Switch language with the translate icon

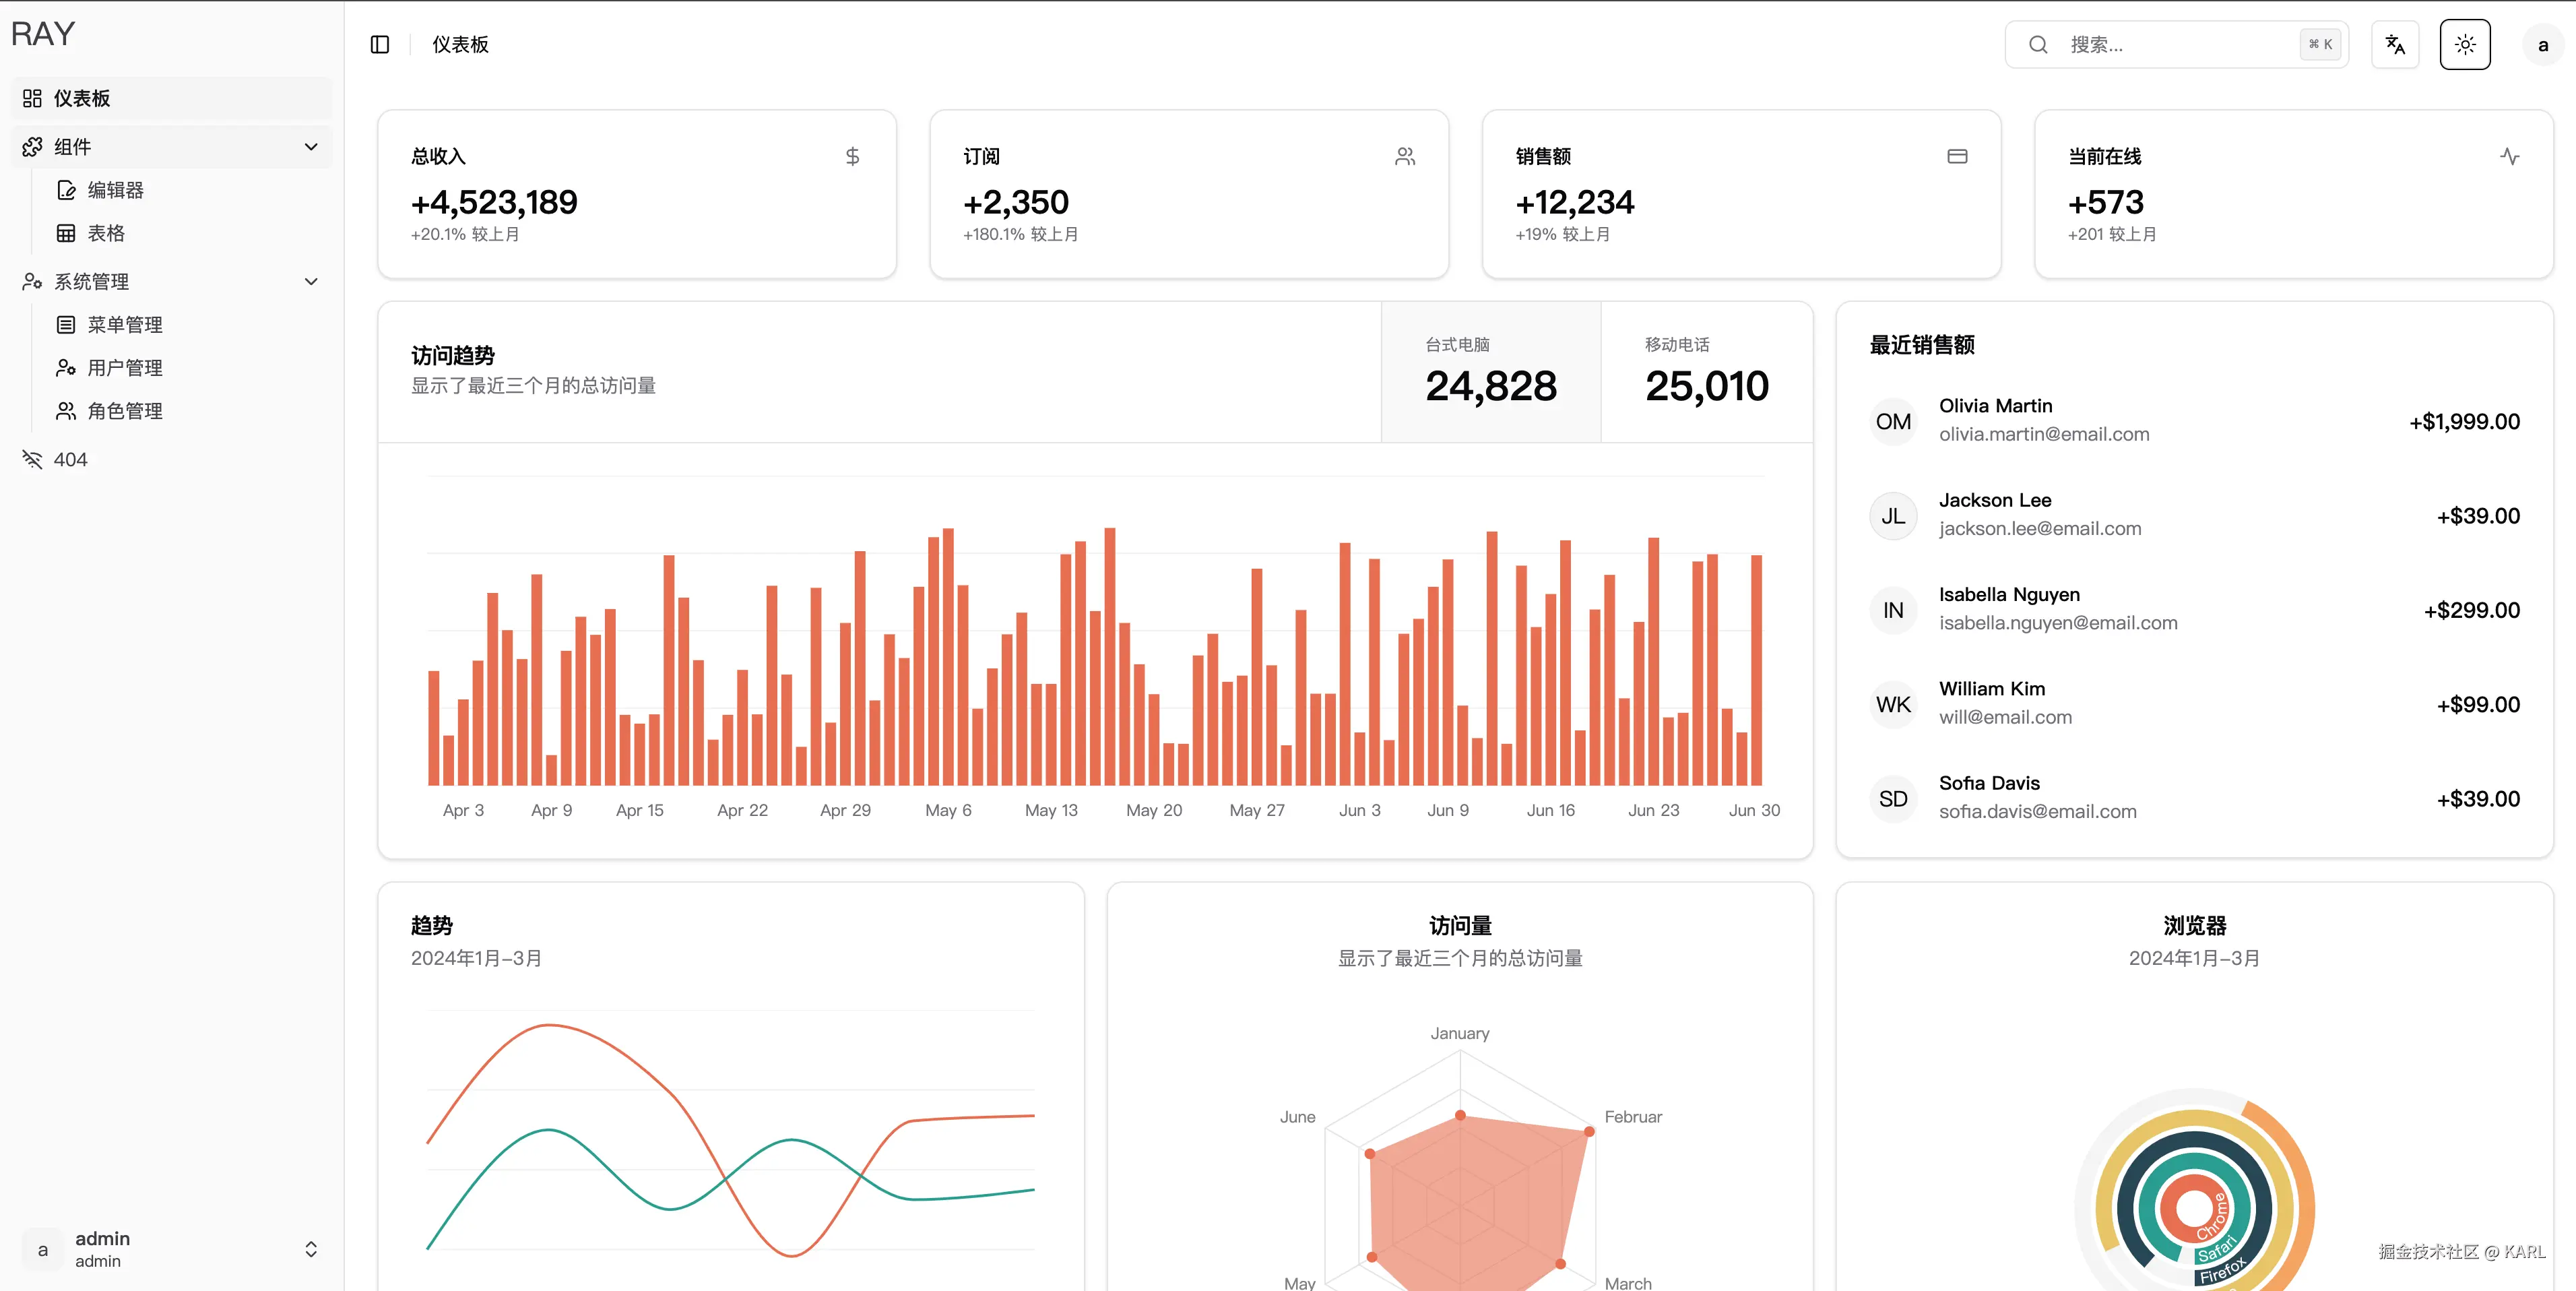pyautogui.click(x=2394, y=44)
